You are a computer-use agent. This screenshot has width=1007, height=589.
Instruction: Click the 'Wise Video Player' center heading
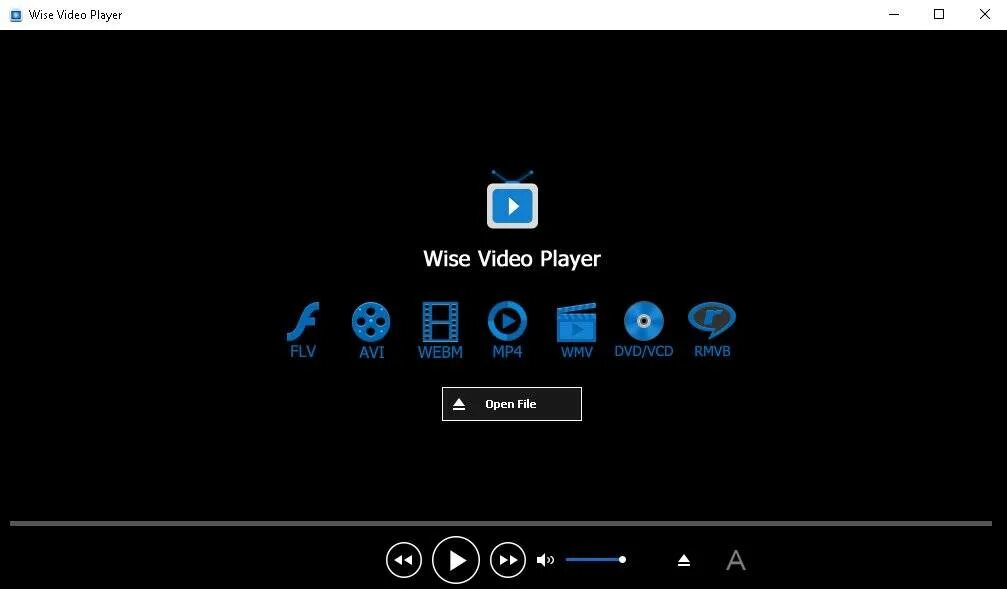pos(512,258)
